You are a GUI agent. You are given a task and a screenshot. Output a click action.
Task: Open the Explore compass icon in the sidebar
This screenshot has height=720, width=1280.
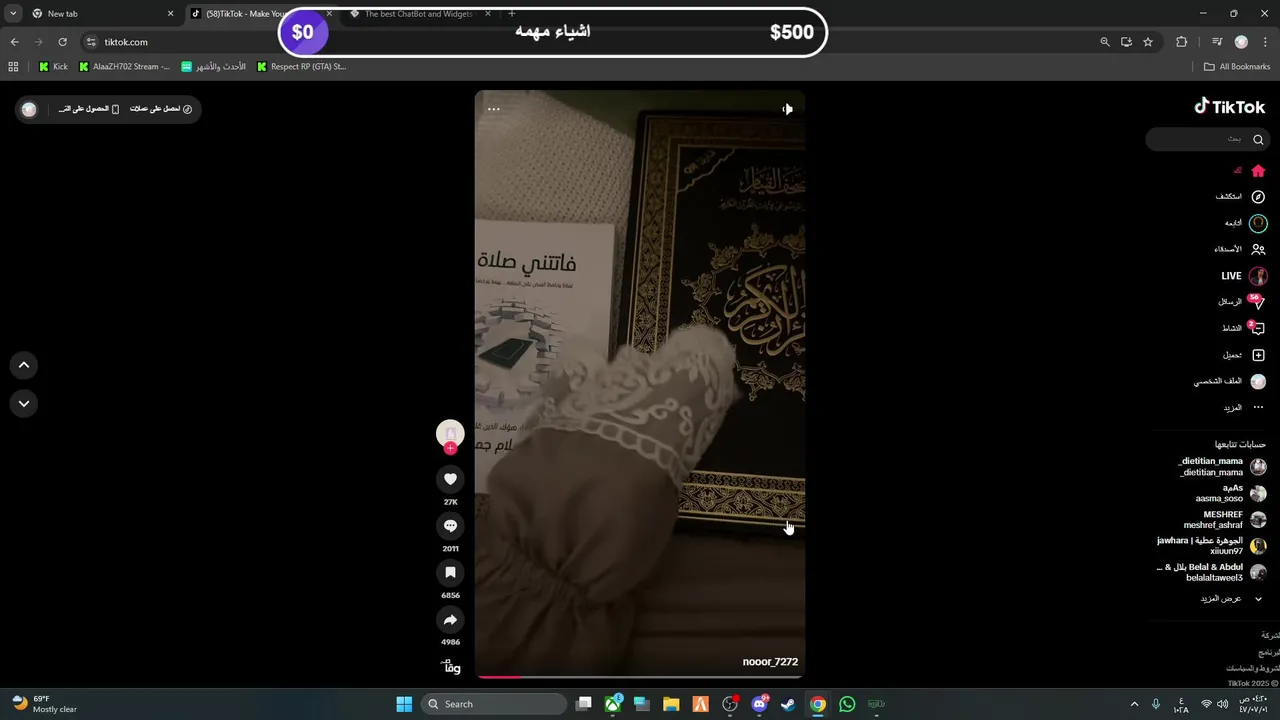point(1258,197)
